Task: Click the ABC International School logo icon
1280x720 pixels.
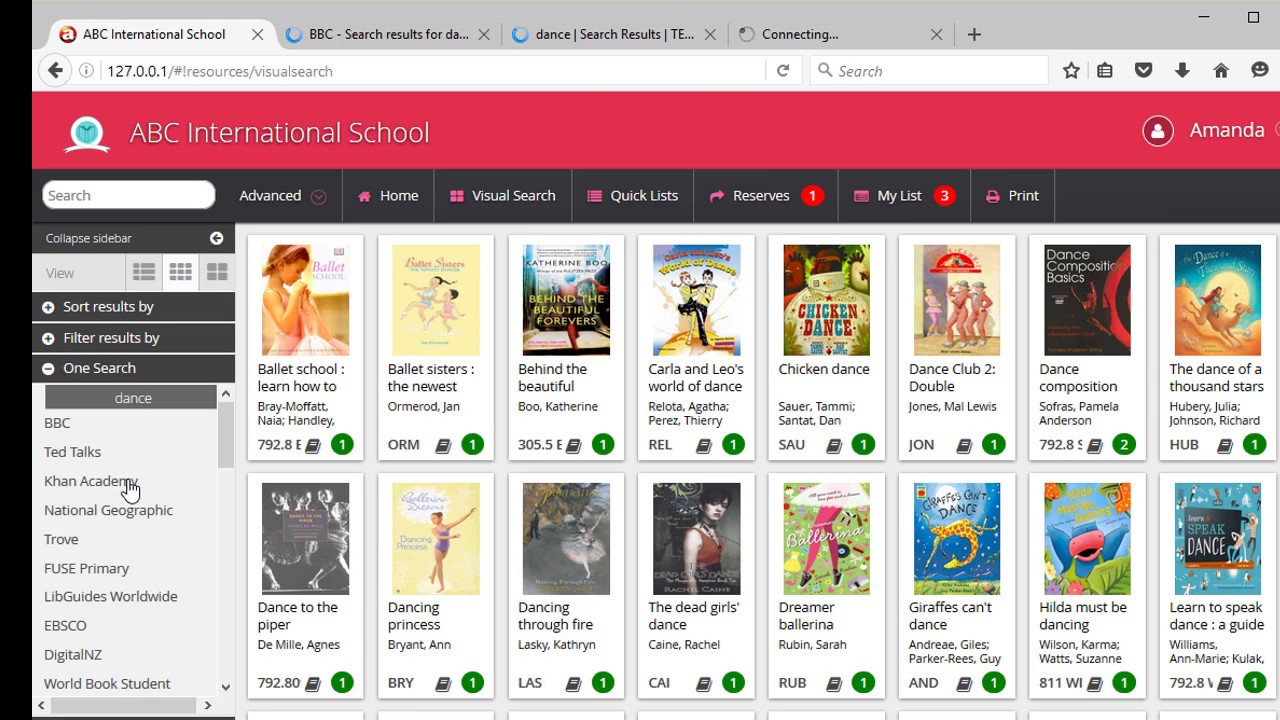Action: coord(87,133)
